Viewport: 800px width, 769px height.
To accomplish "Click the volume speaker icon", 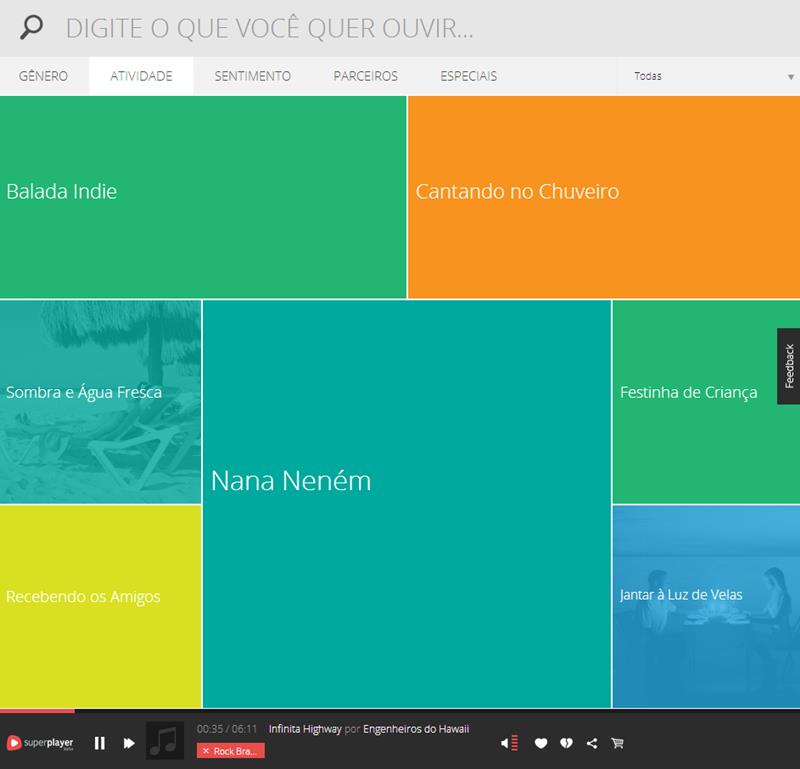I will 509,743.
